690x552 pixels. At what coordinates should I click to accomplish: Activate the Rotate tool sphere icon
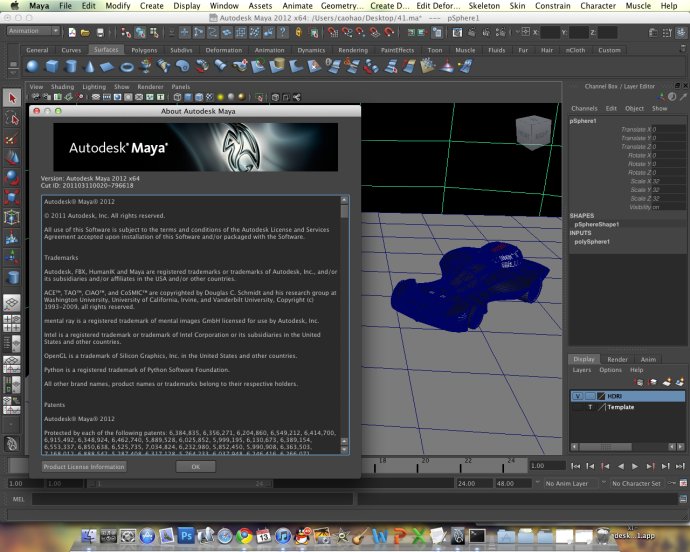12,177
